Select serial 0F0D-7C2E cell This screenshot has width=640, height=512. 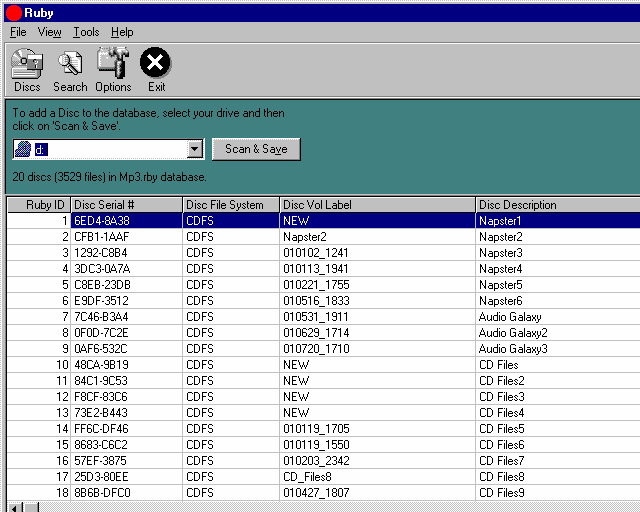click(x=127, y=333)
